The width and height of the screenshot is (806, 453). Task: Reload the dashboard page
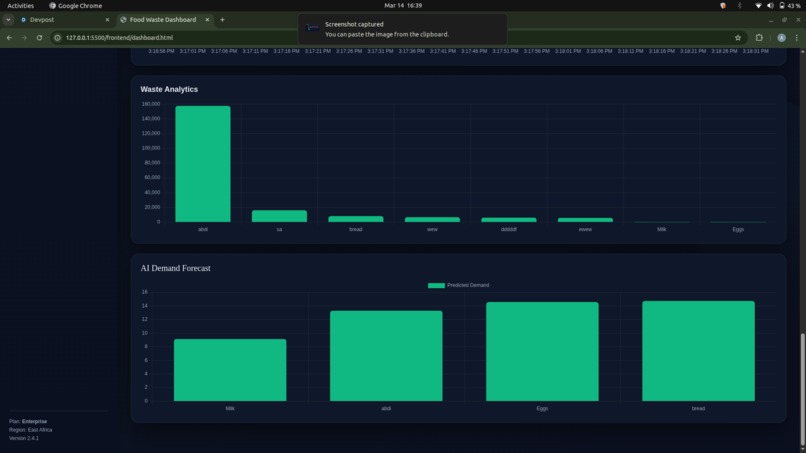click(39, 38)
